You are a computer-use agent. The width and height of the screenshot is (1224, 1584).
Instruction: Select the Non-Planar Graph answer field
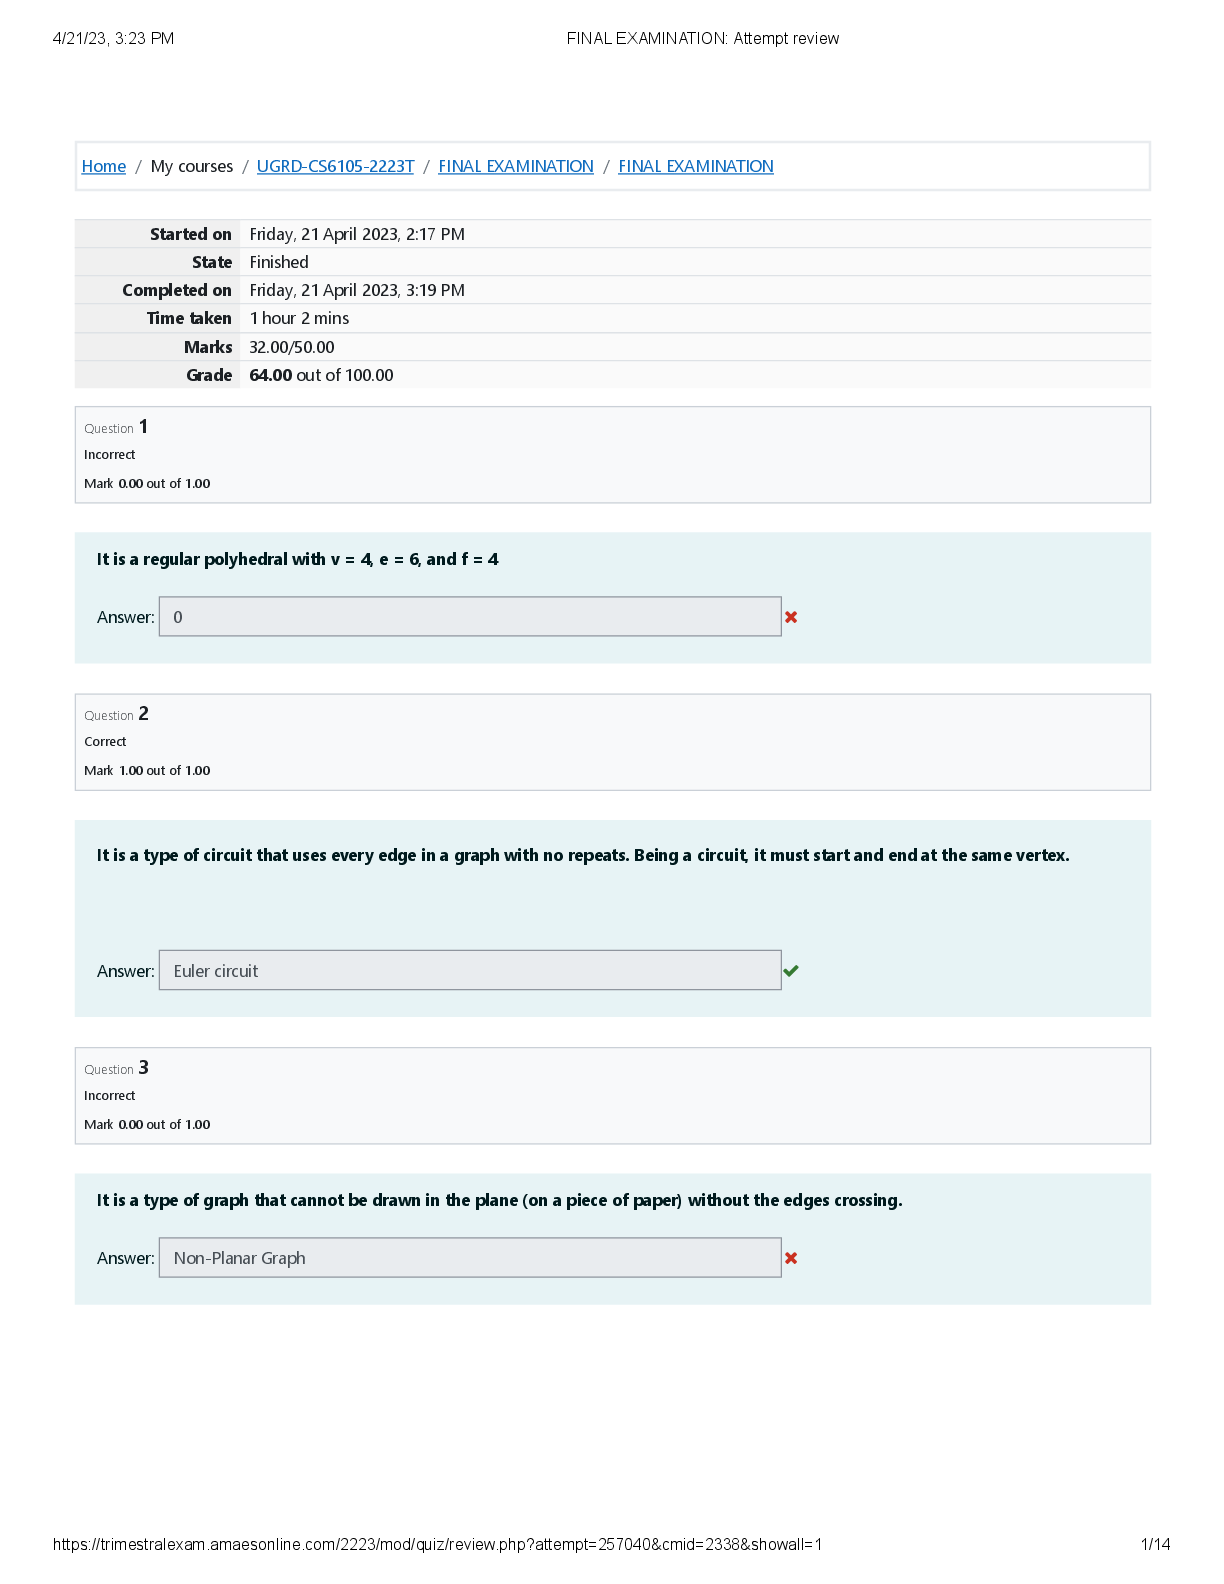pos(470,1258)
